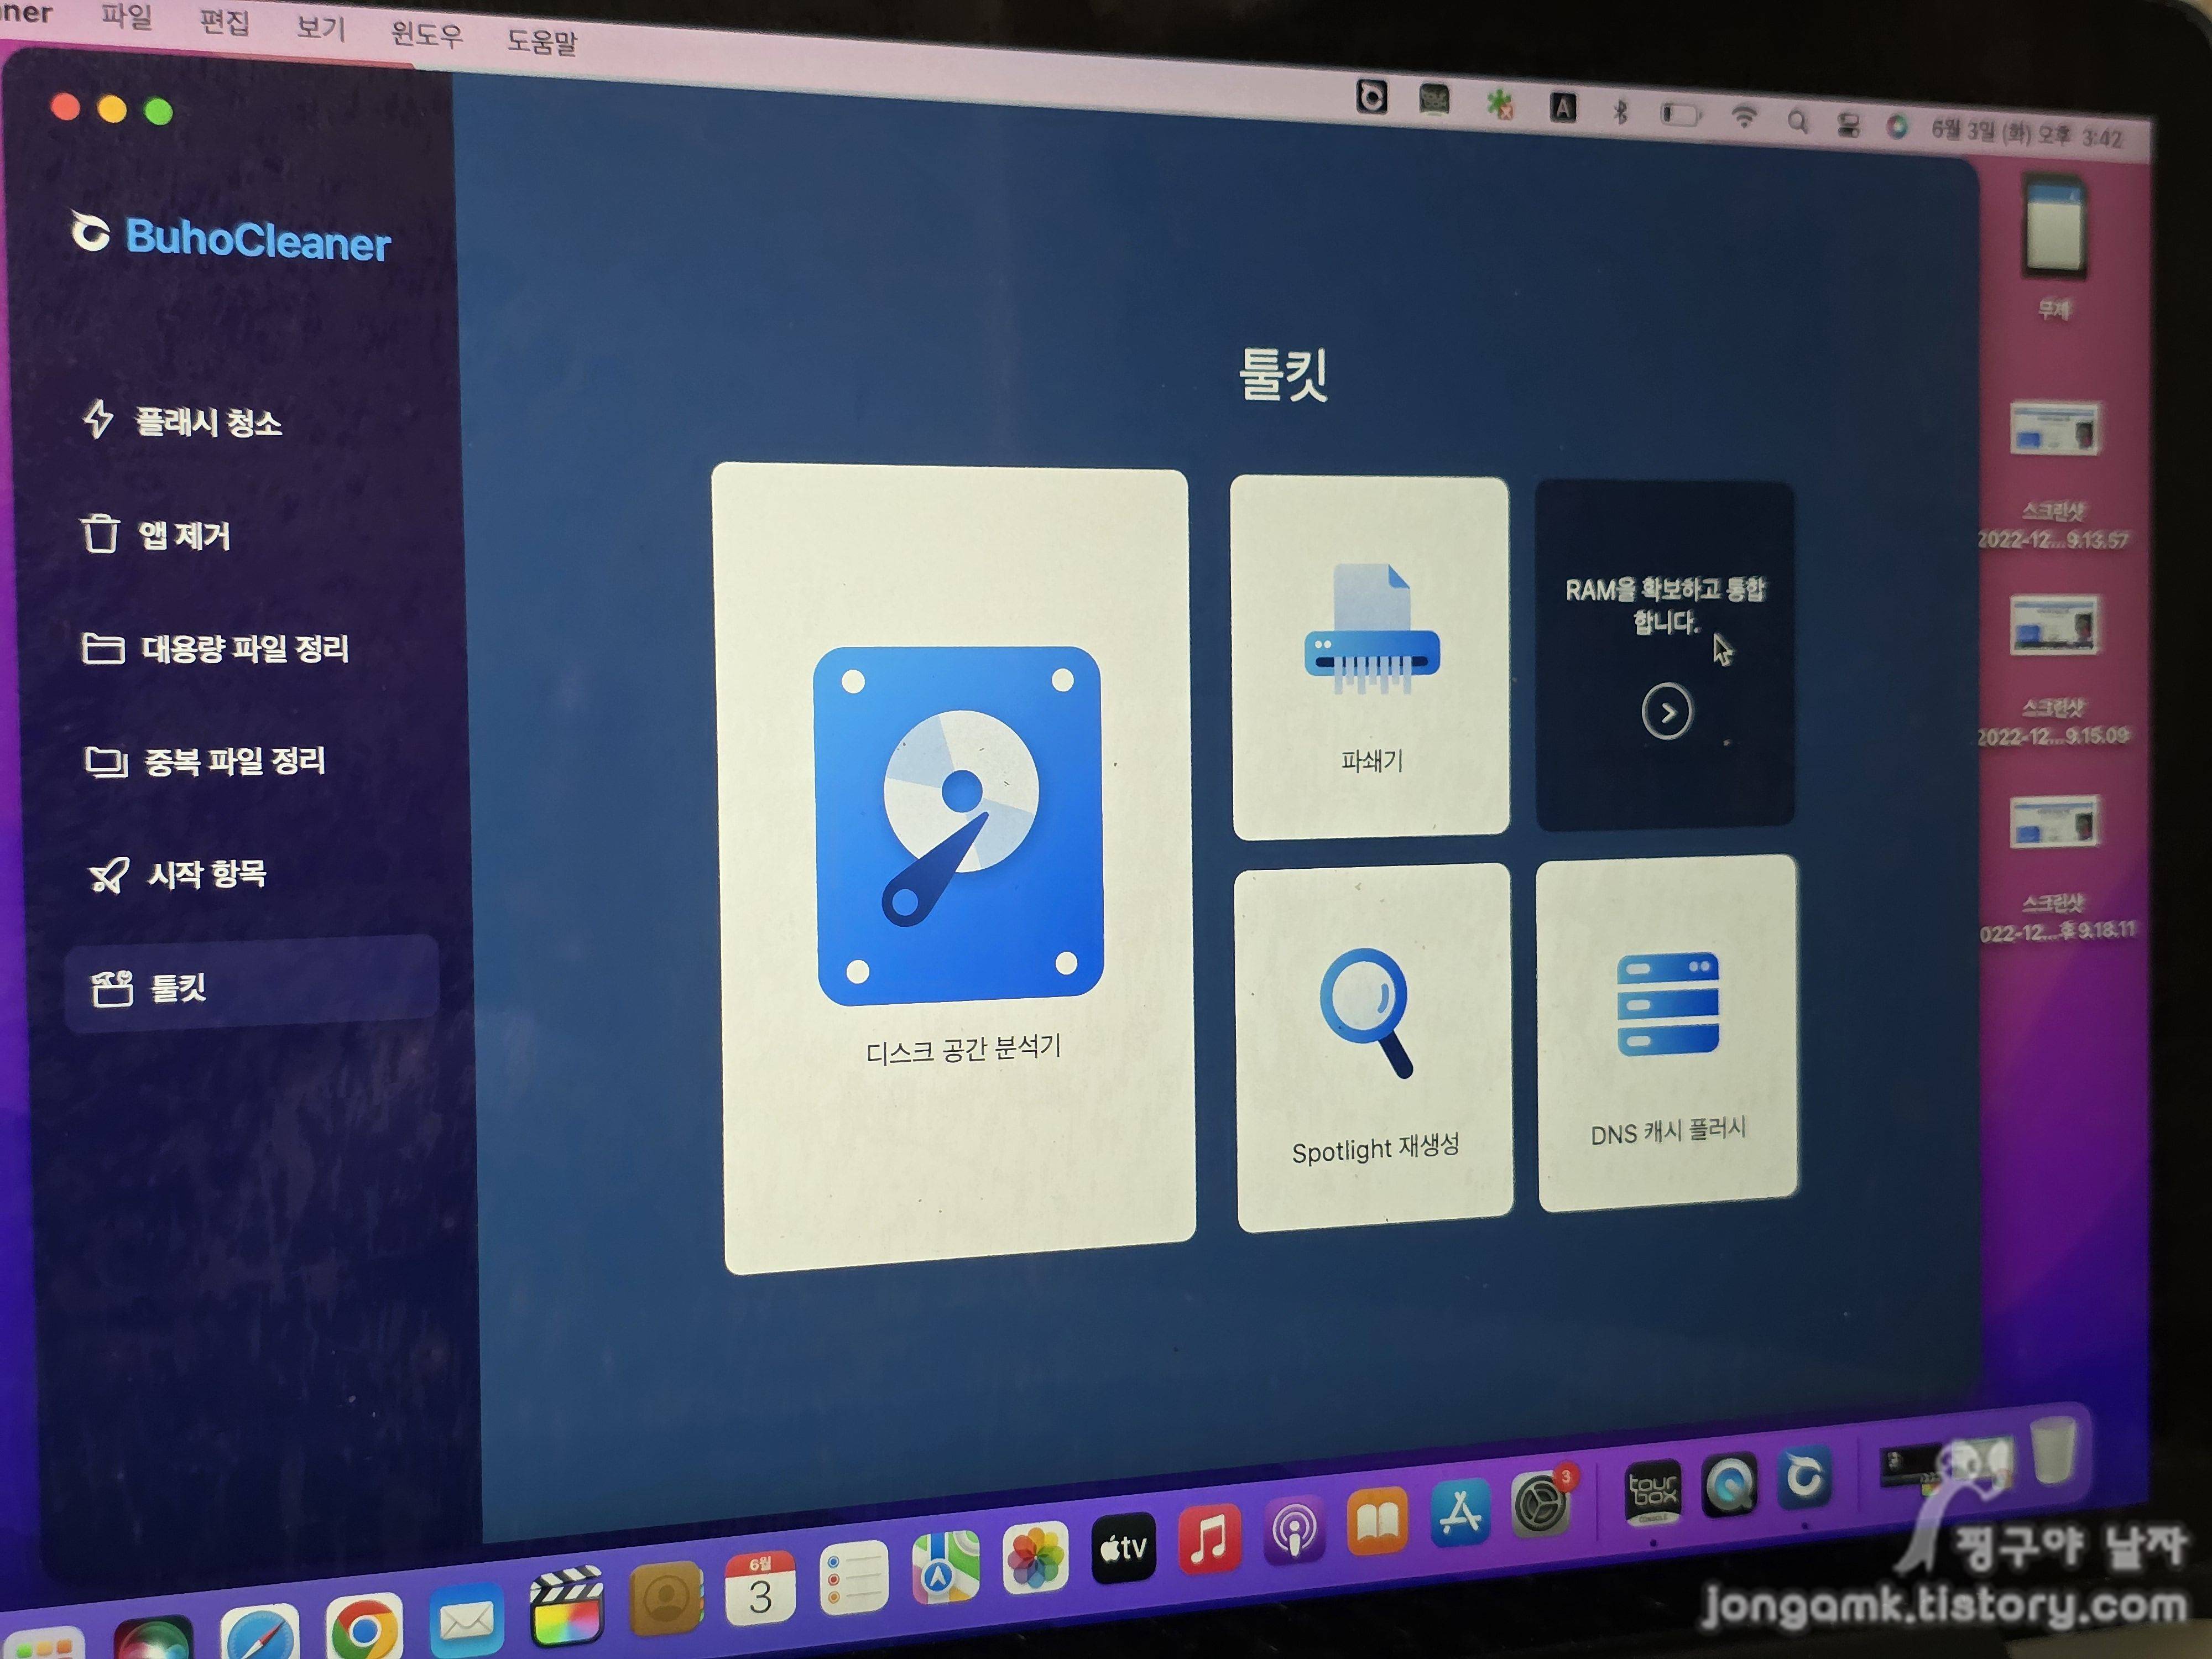Open Apple Music from the dock

coord(1209,1537)
